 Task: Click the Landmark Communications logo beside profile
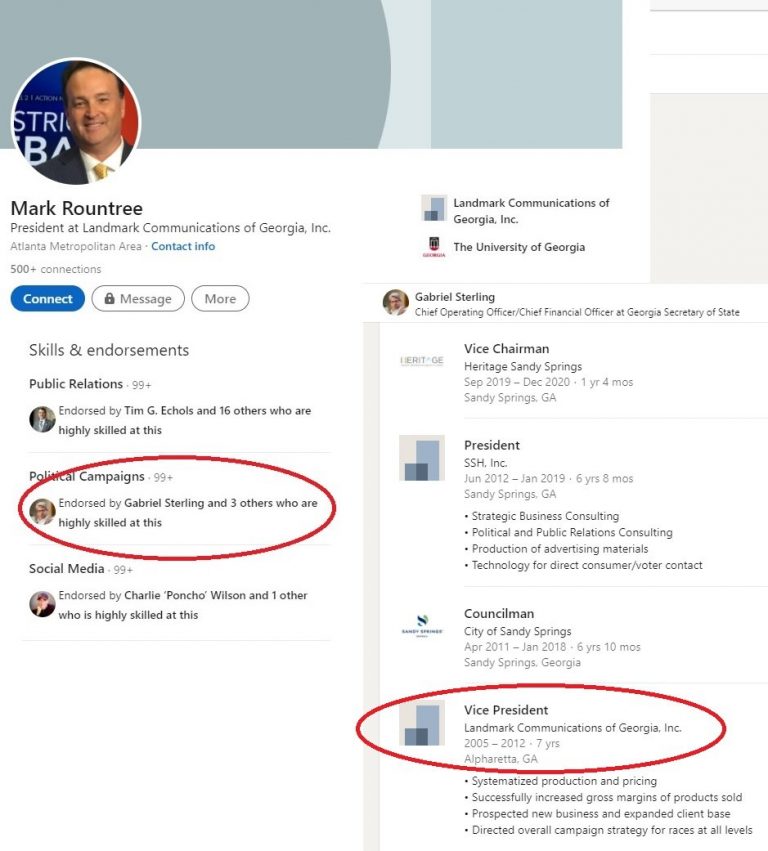pos(434,208)
